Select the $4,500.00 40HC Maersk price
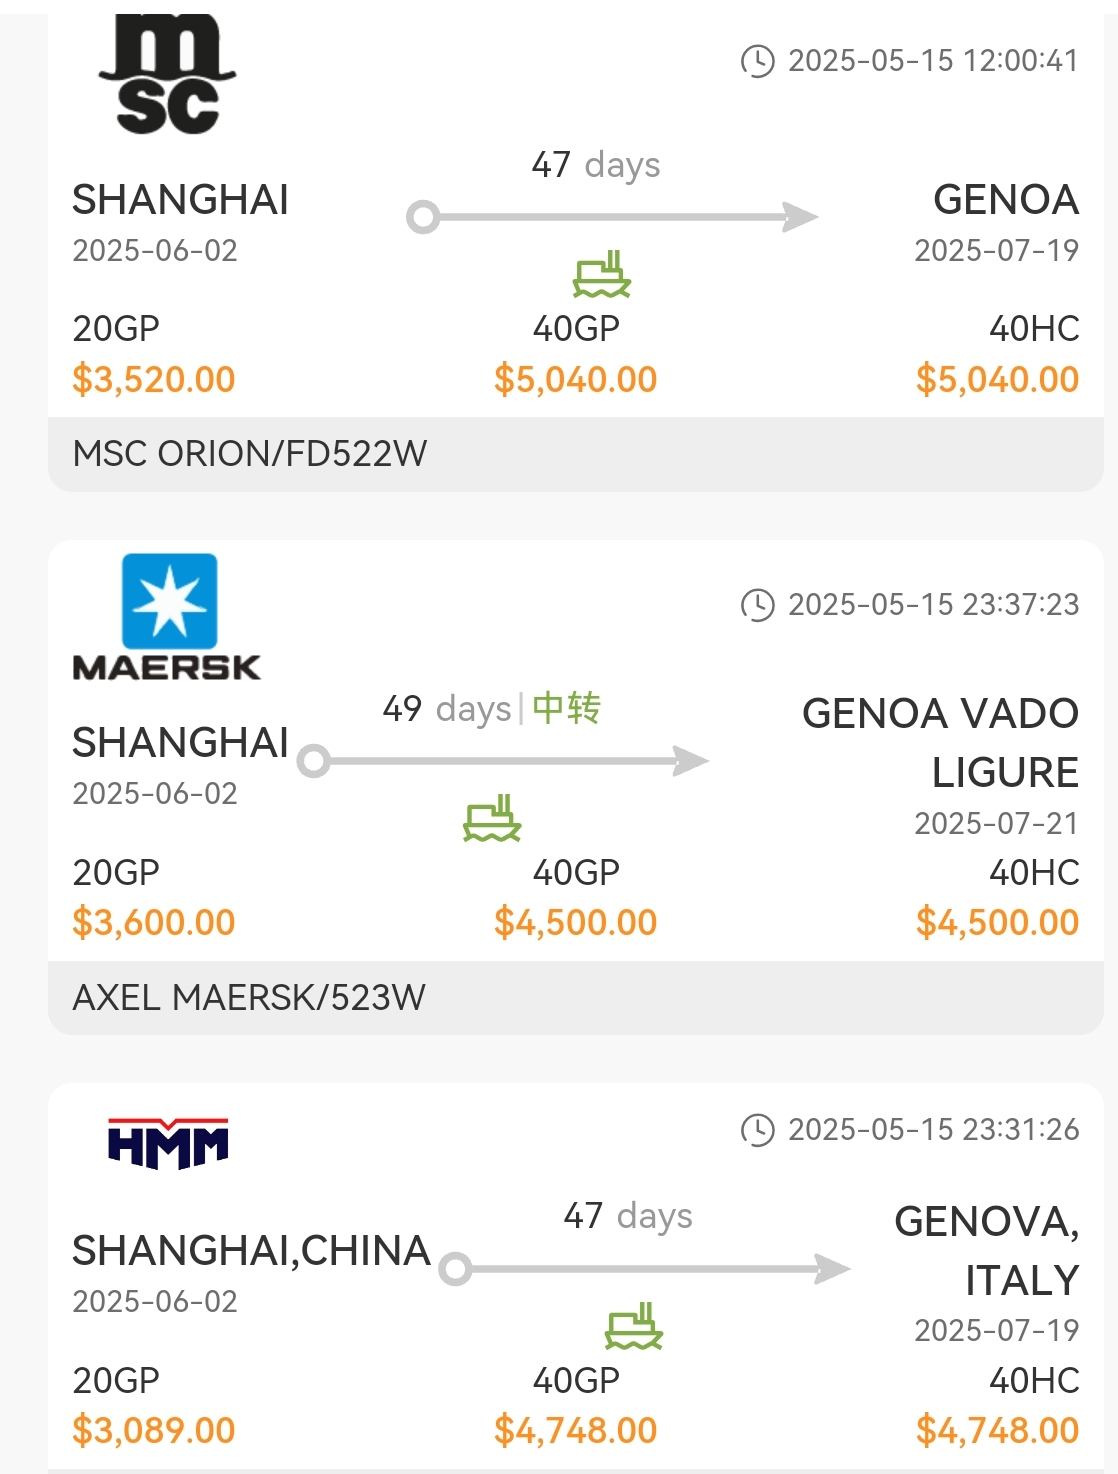 (x=998, y=922)
